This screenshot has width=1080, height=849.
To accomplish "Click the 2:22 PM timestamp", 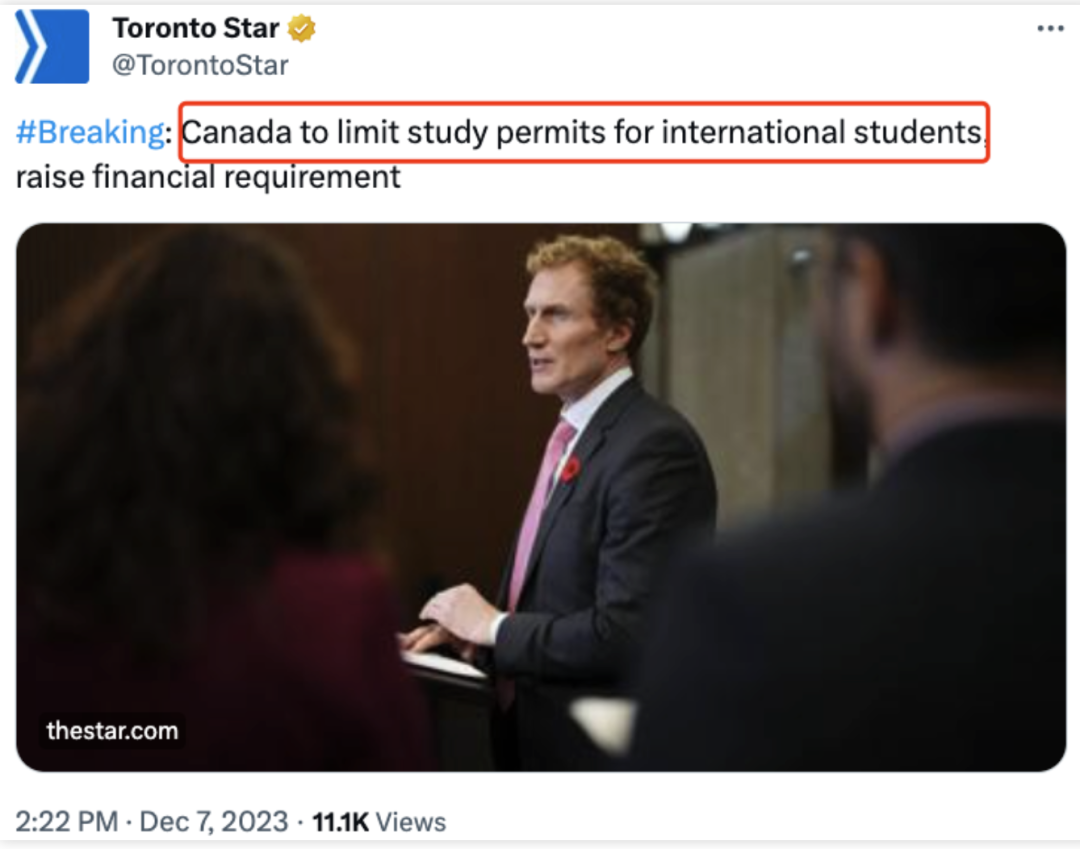I will [68, 822].
